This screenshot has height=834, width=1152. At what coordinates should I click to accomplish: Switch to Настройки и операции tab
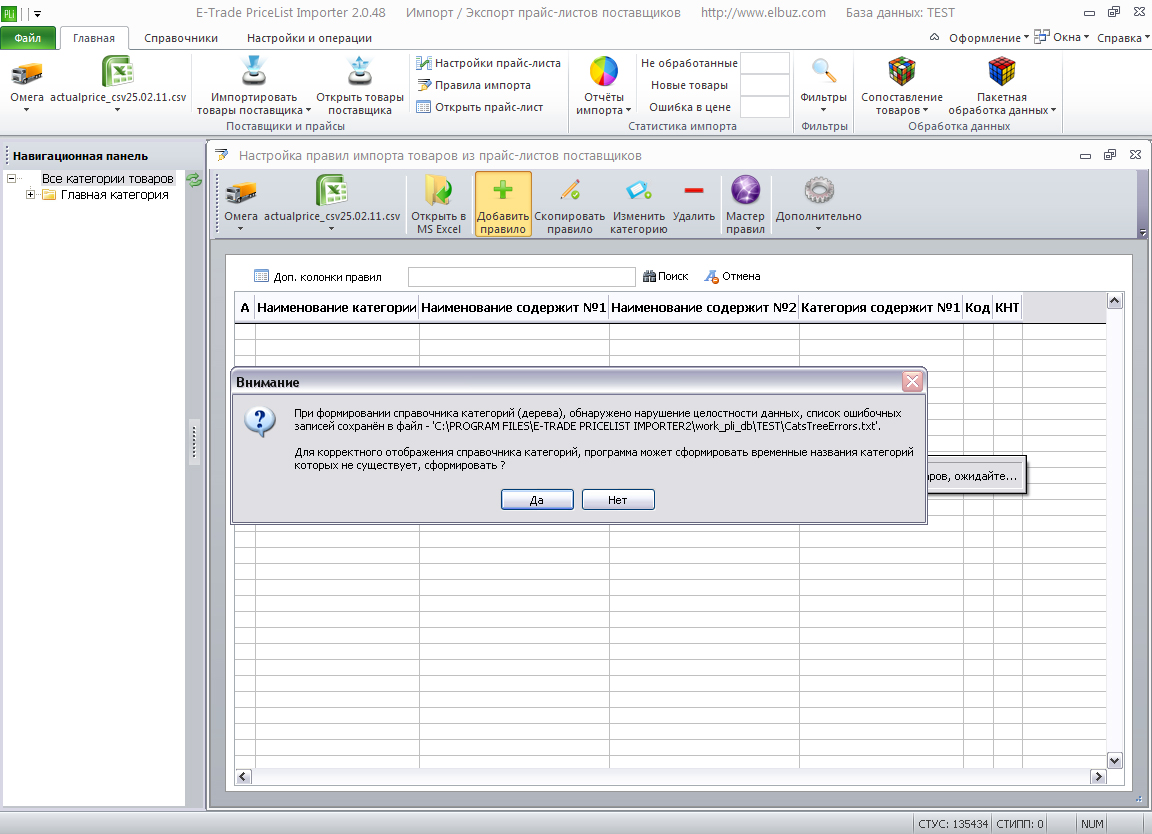[309, 38]
